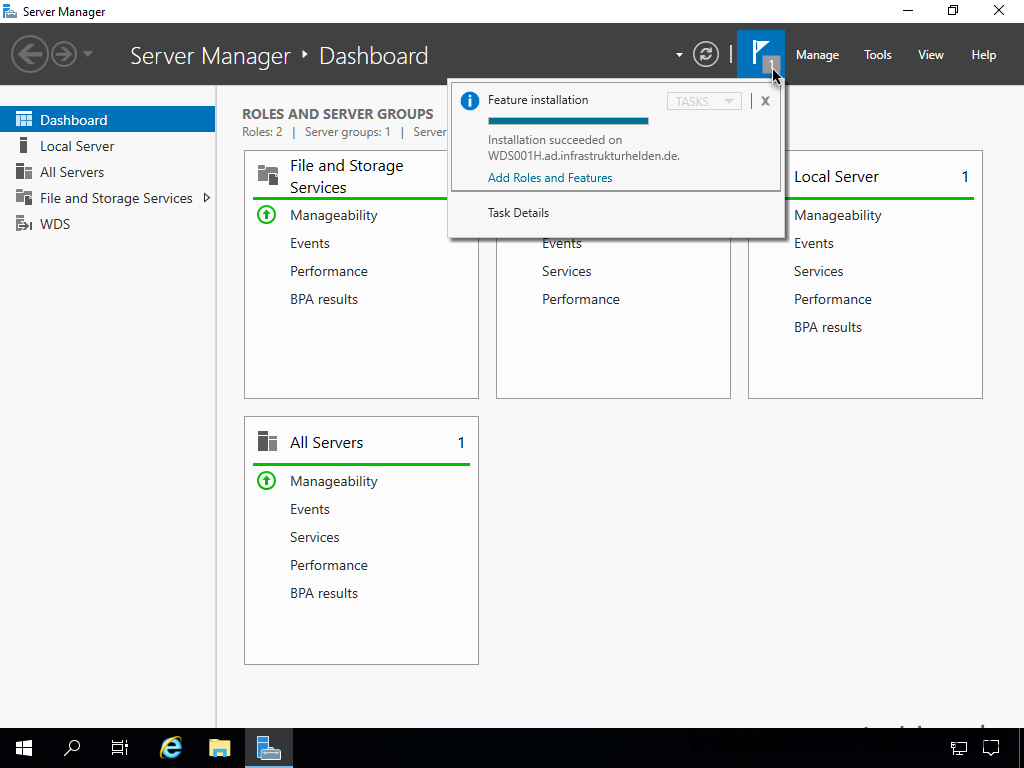Click the forward navigation arrow button

[64, 54]
